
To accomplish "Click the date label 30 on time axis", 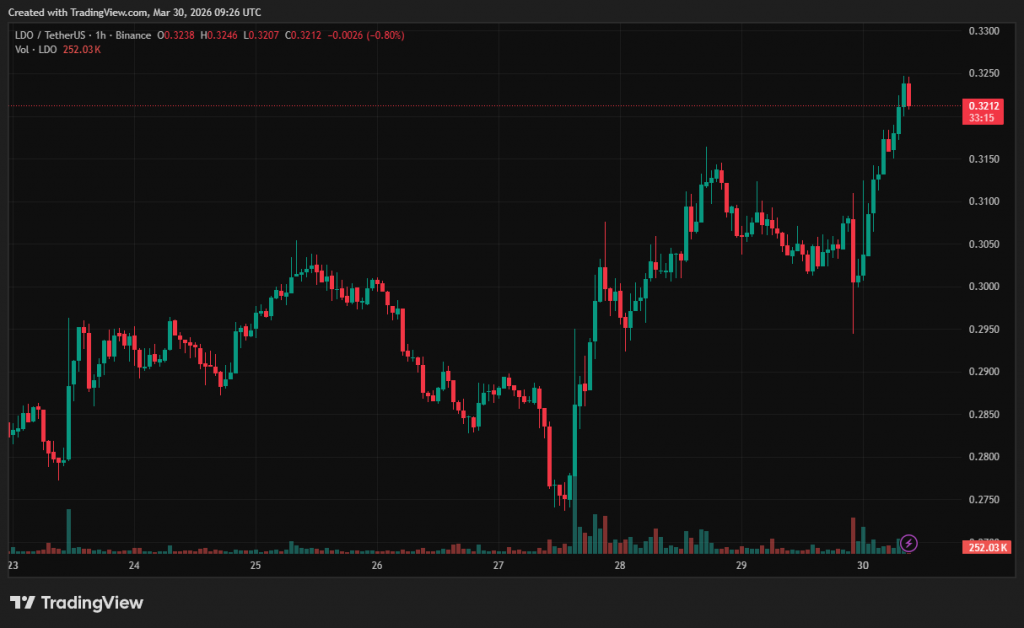I will [x=863, y=565].
